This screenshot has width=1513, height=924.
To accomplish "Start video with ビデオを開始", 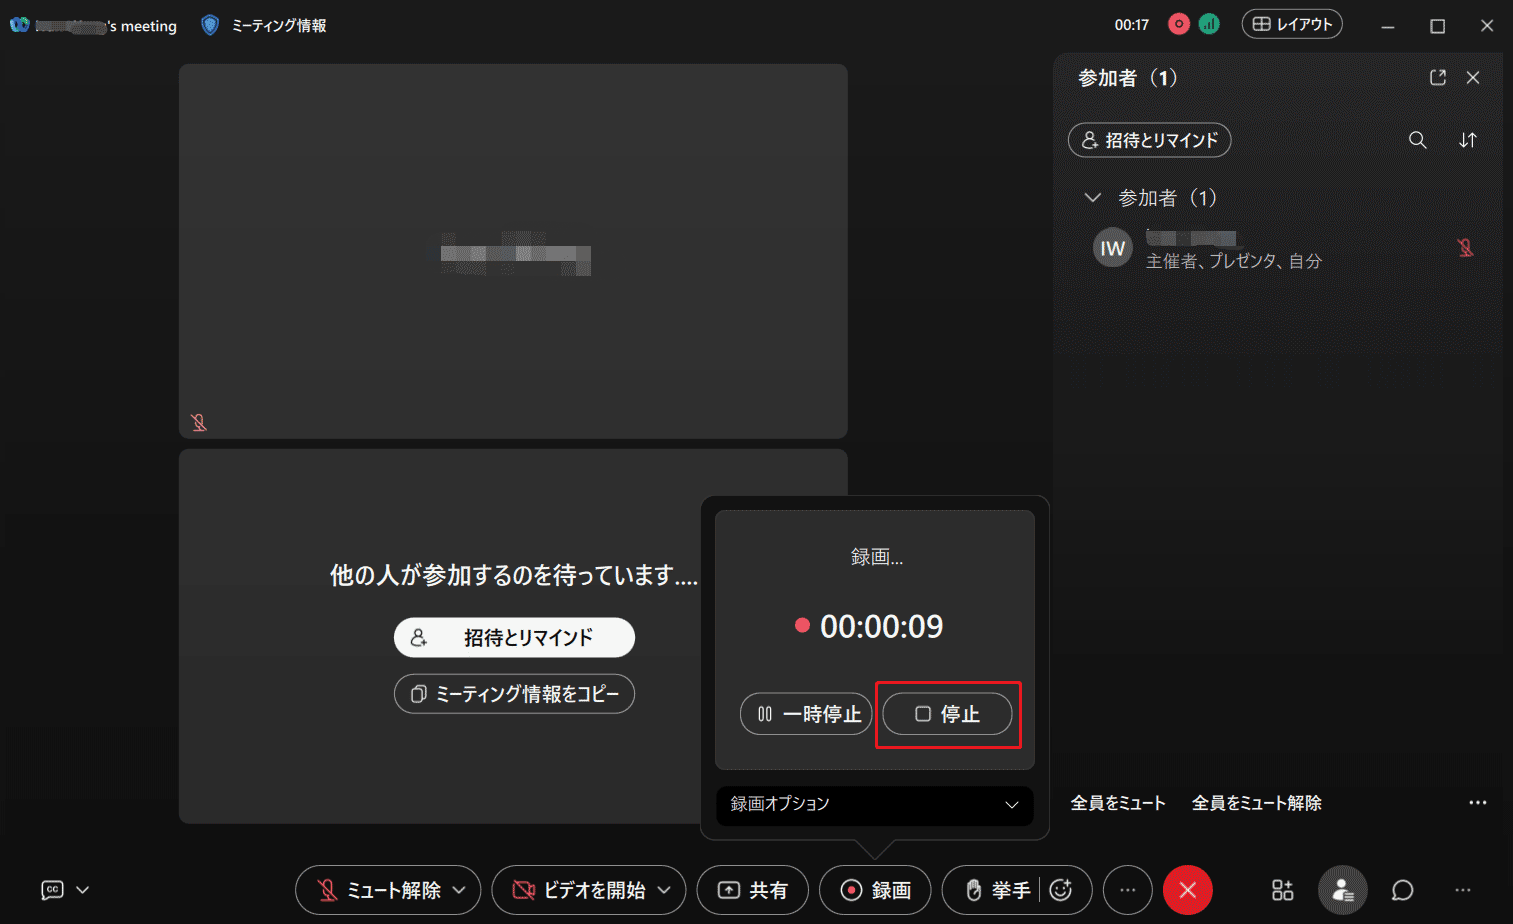I will 578,890.
